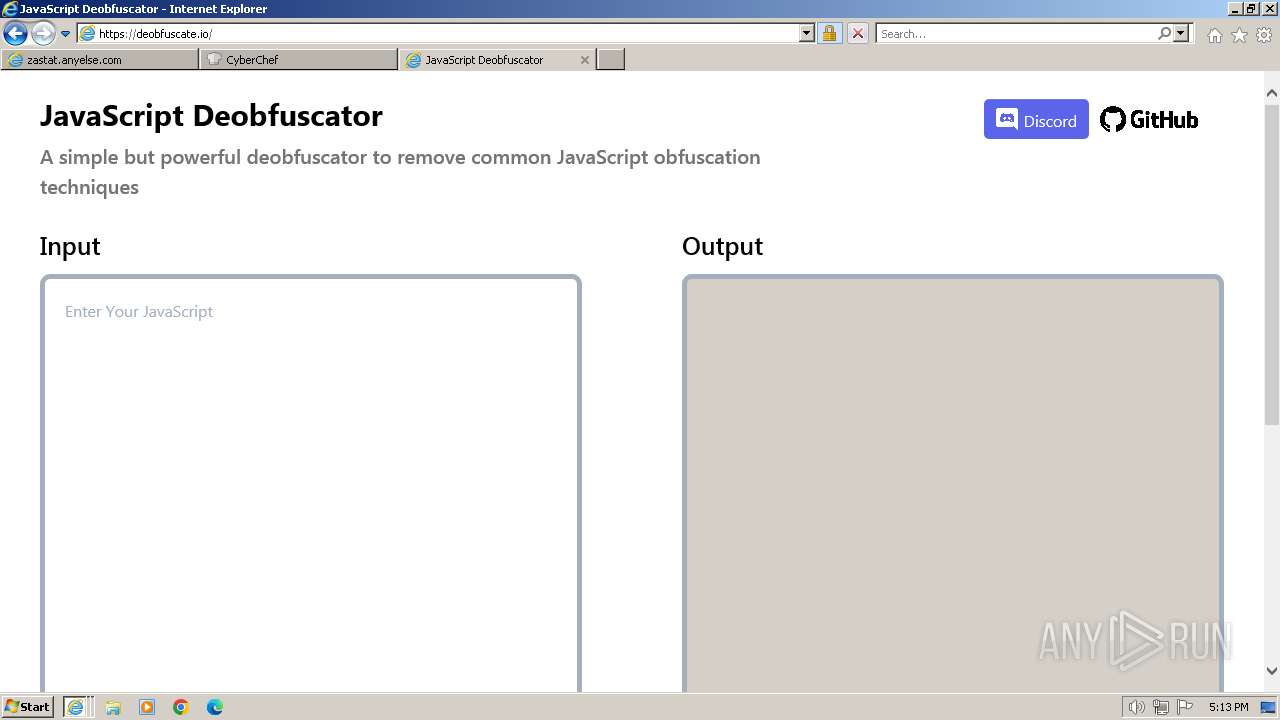
Task: Launch Edge from the taskbar
Action: [x=215, y=707]
